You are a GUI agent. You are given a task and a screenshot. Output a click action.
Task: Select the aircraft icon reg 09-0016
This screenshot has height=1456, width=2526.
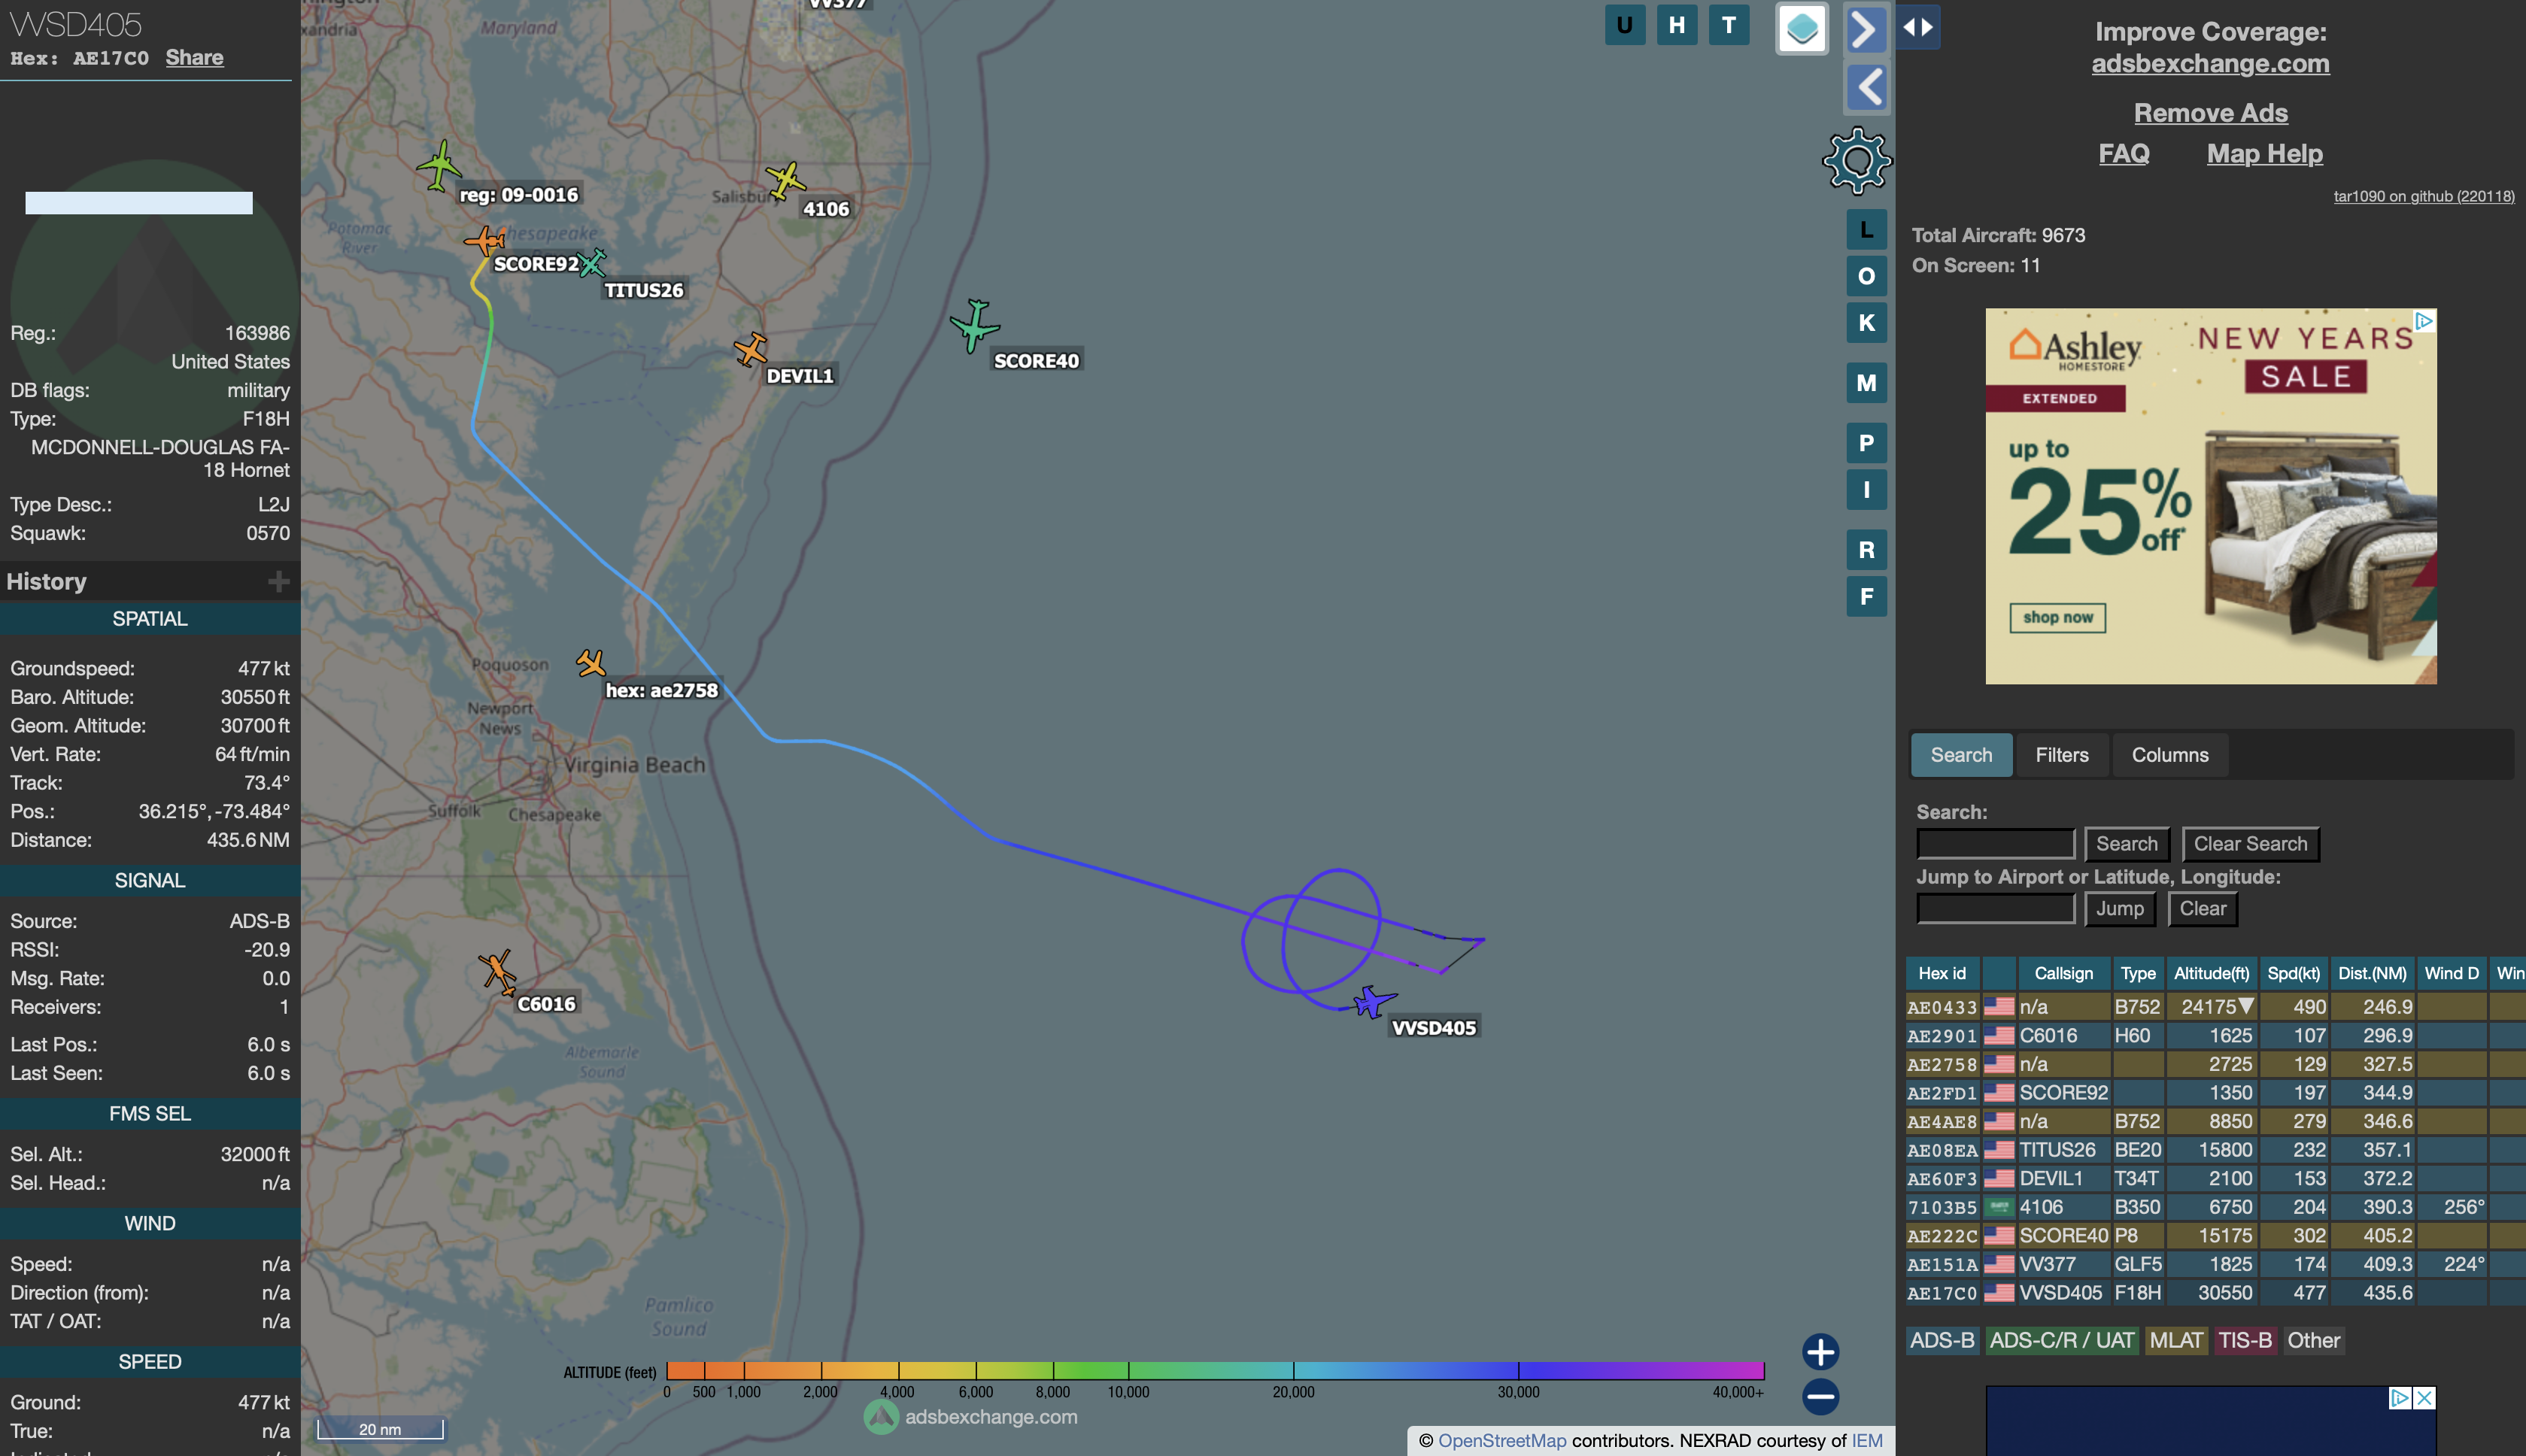tap(439, 166)
